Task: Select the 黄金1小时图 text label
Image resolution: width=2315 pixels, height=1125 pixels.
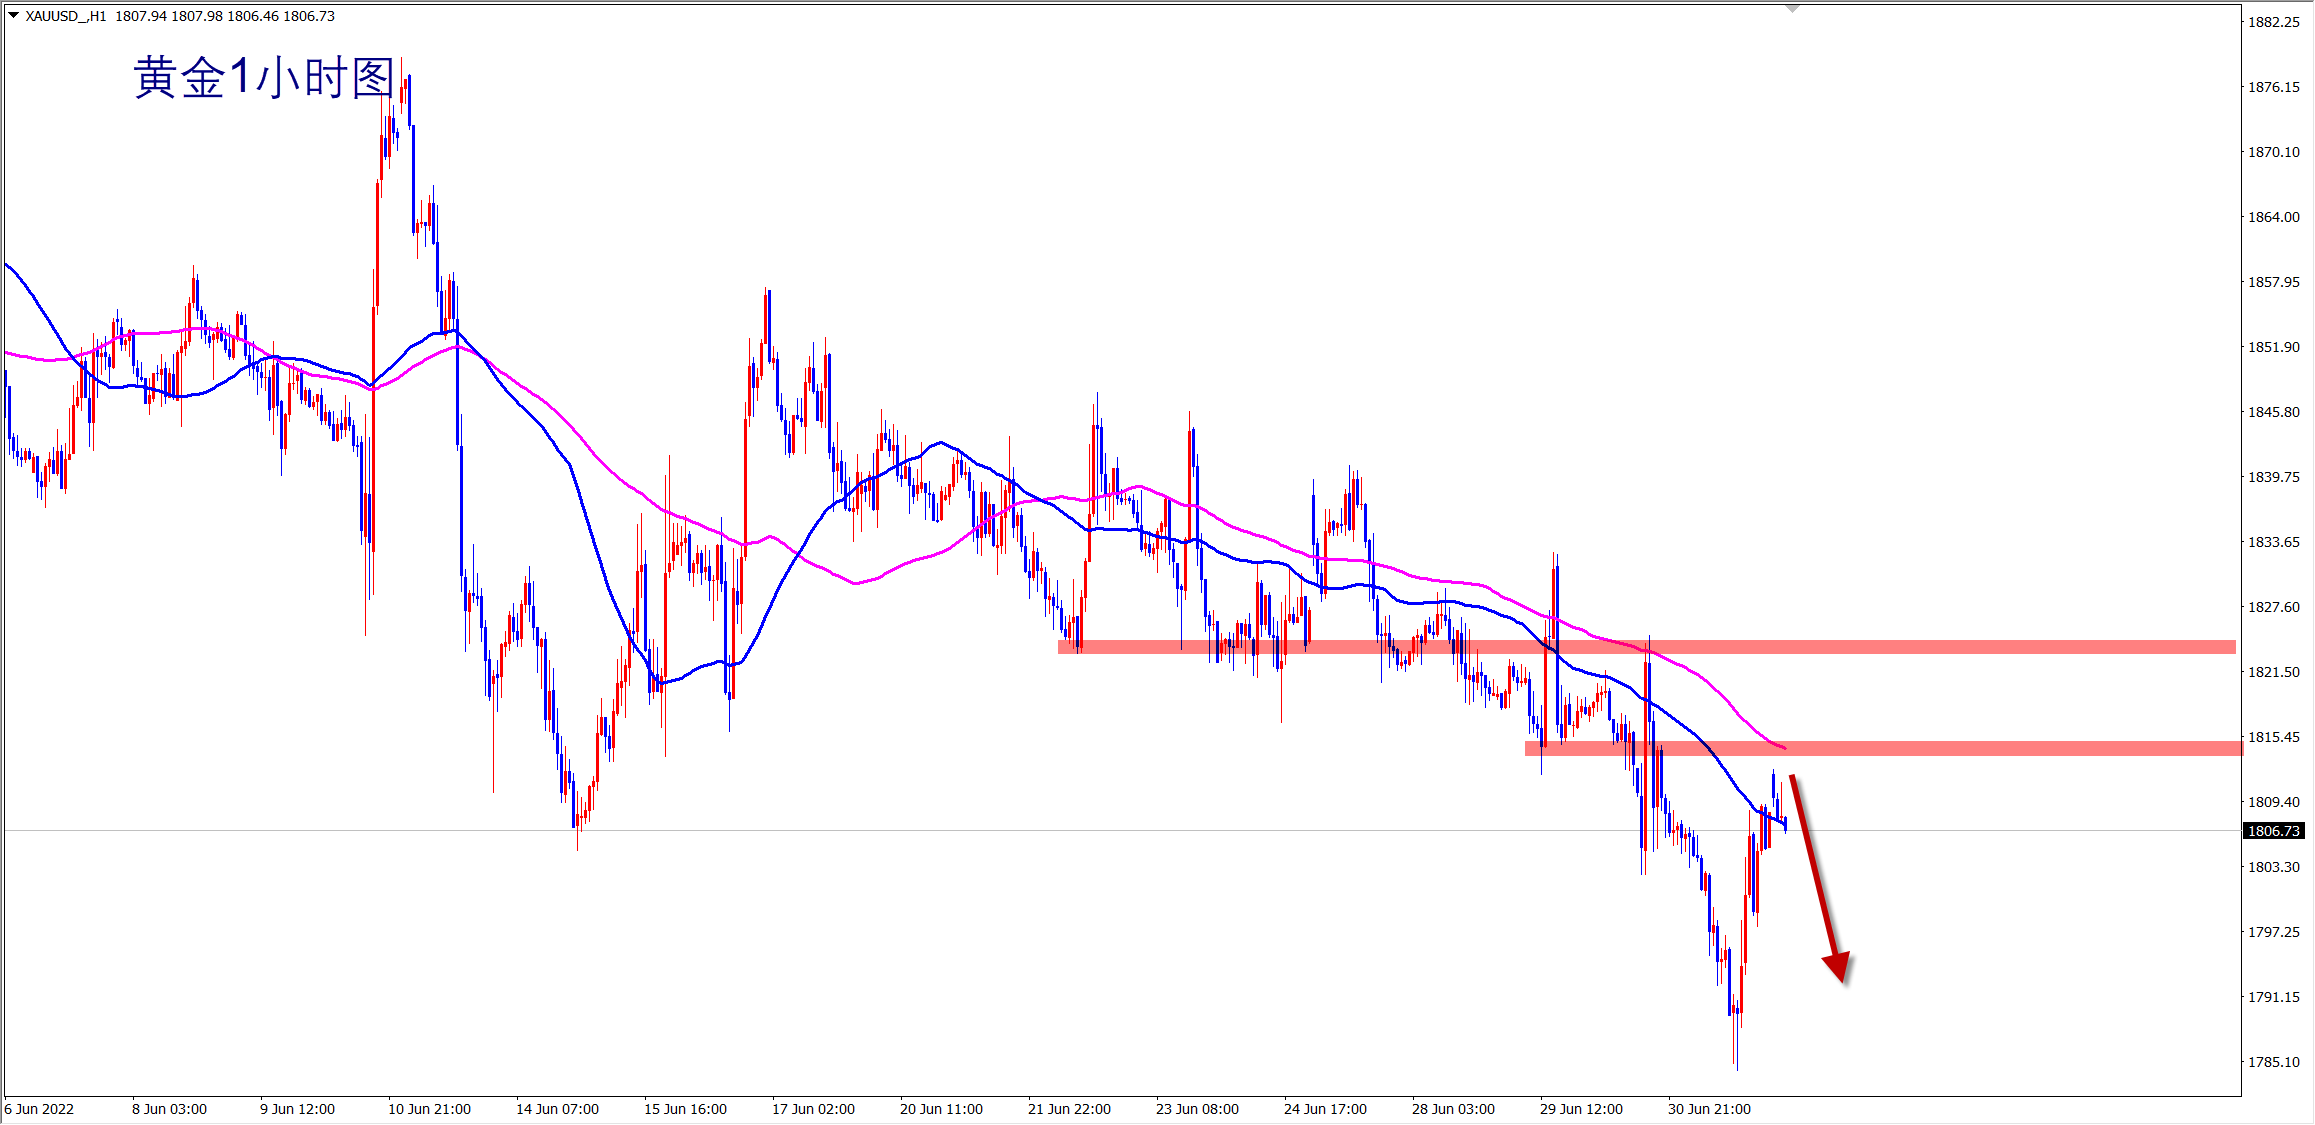Action: point(264,78)
